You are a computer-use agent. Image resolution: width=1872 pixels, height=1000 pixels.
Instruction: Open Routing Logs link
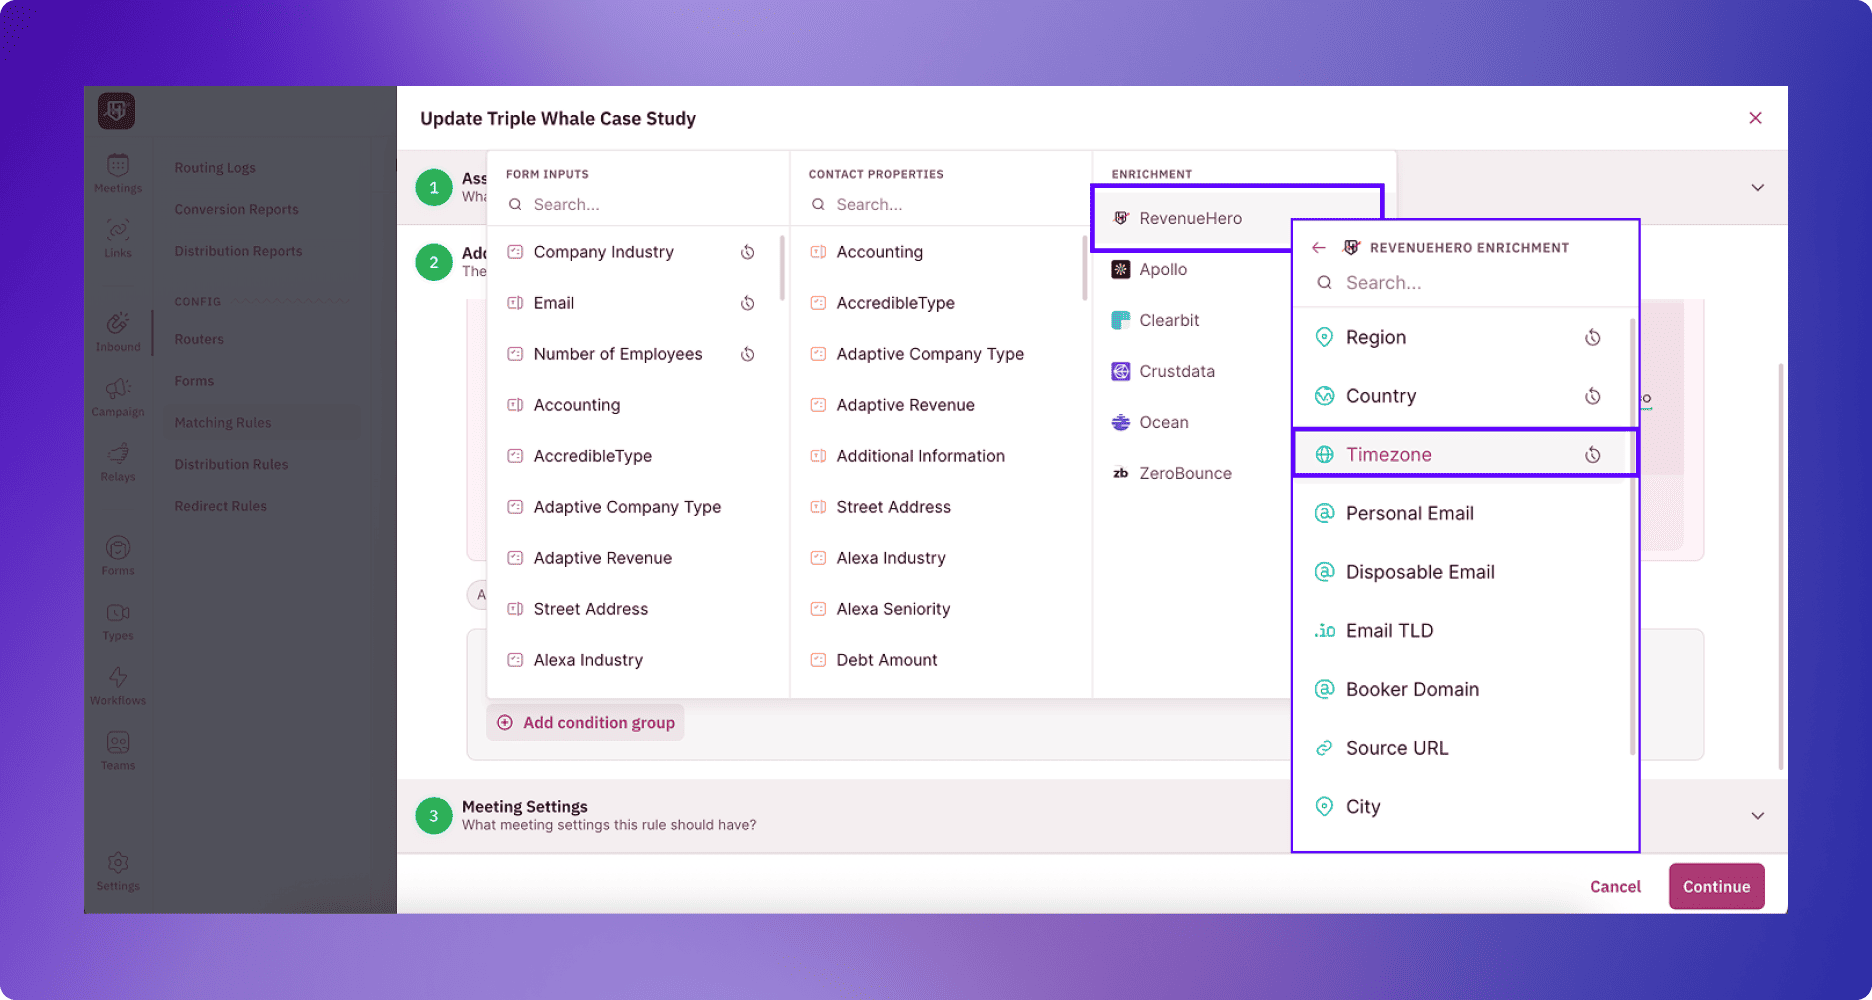coord(215,168)
